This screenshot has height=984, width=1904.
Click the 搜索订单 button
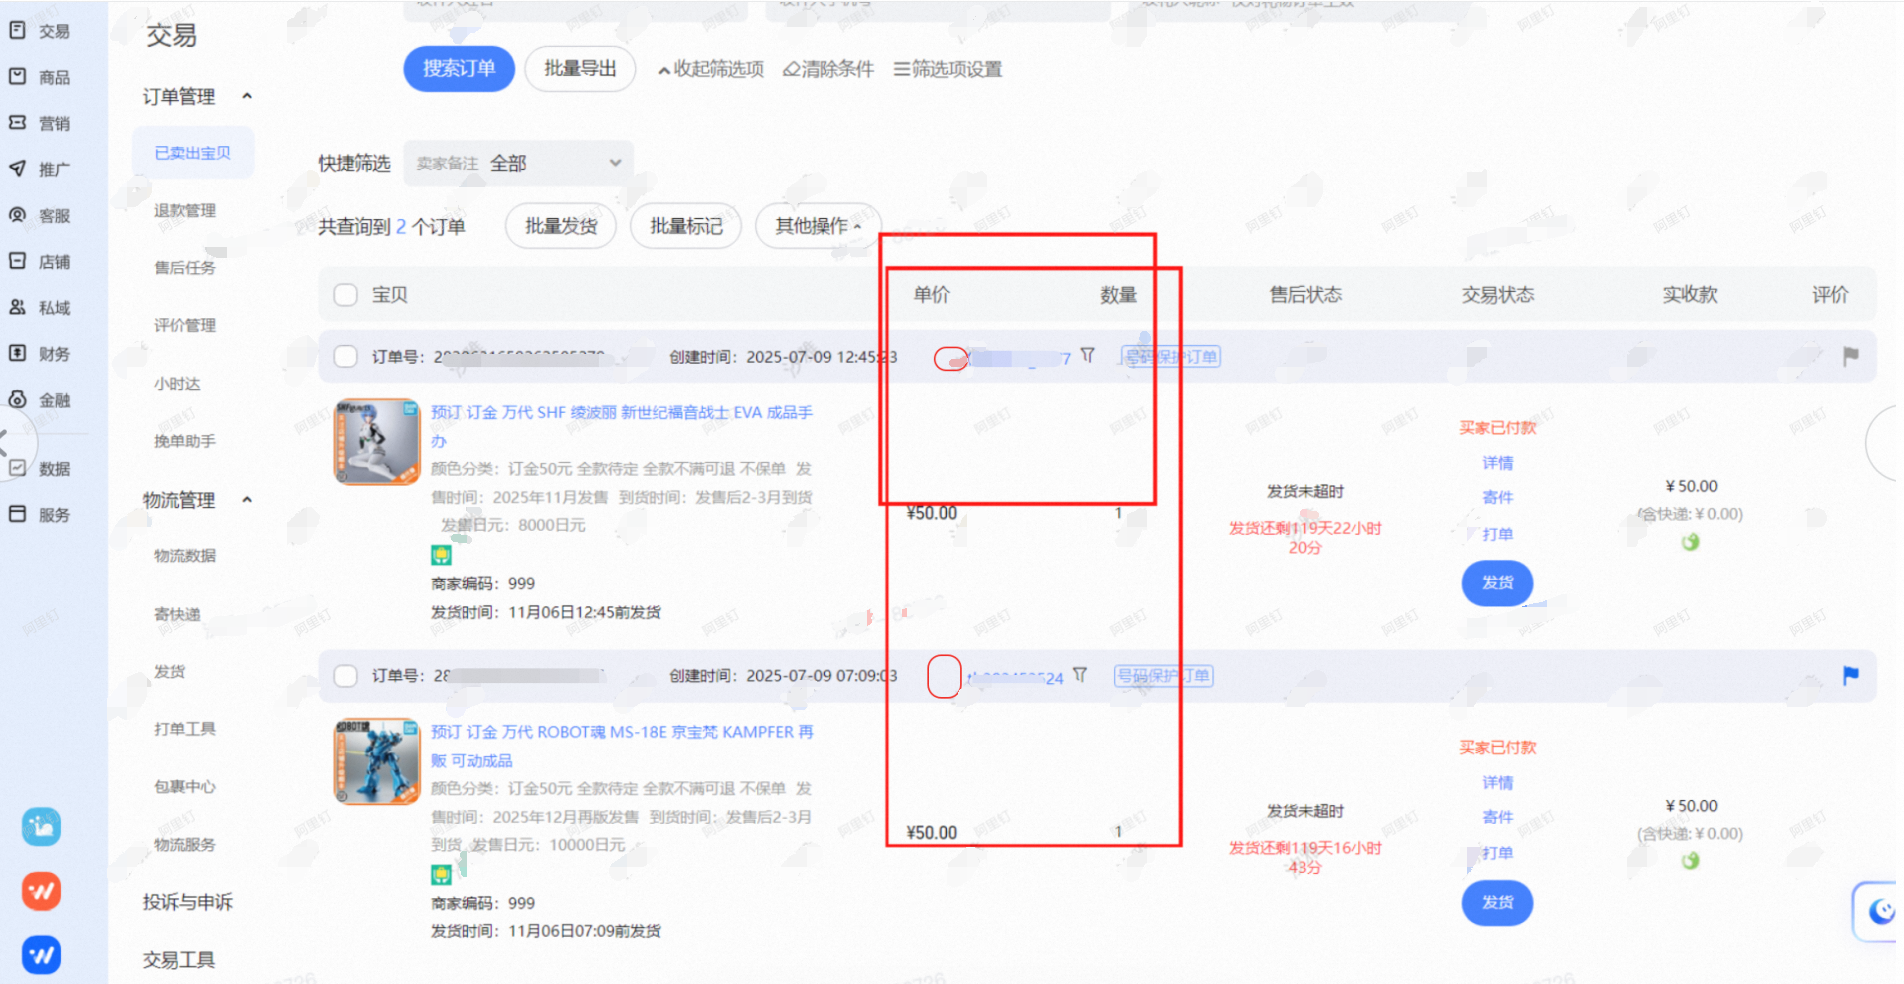coord(459,68)
